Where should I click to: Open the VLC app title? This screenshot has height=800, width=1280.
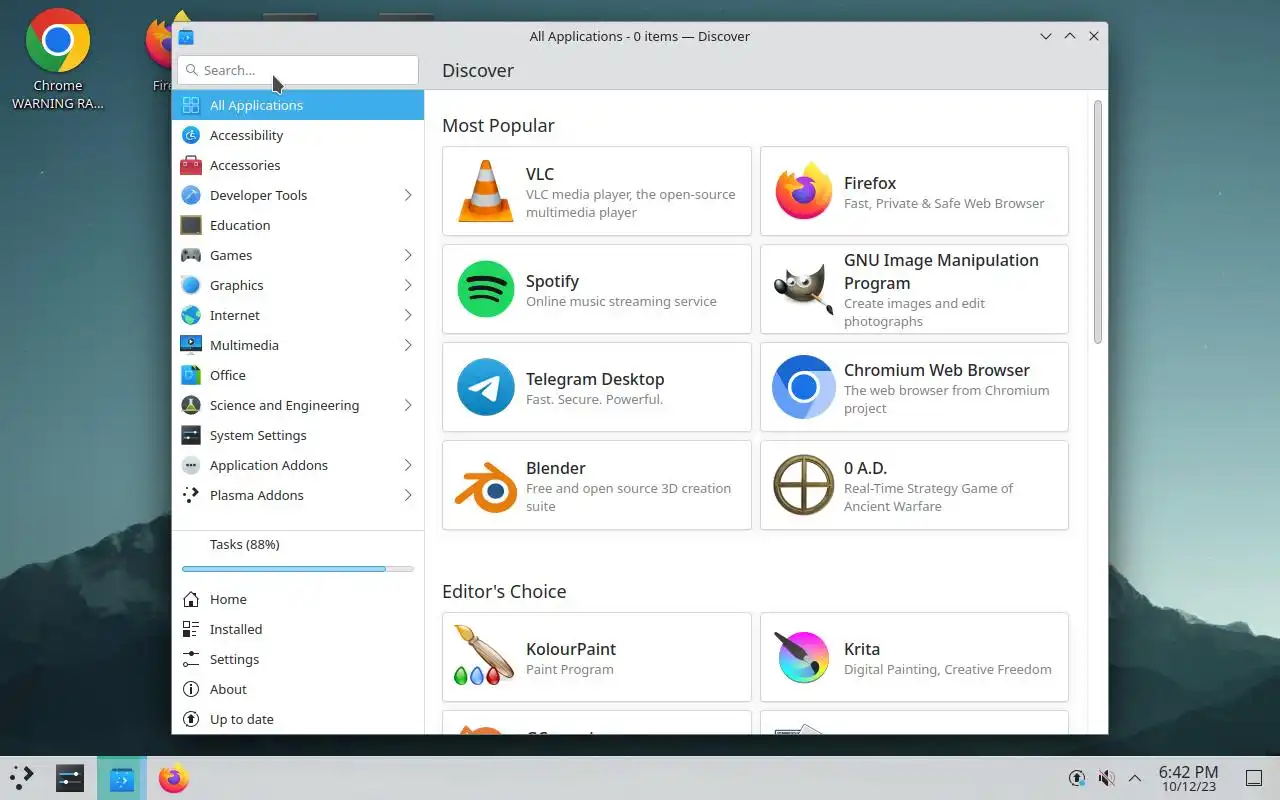coord(540,174)
